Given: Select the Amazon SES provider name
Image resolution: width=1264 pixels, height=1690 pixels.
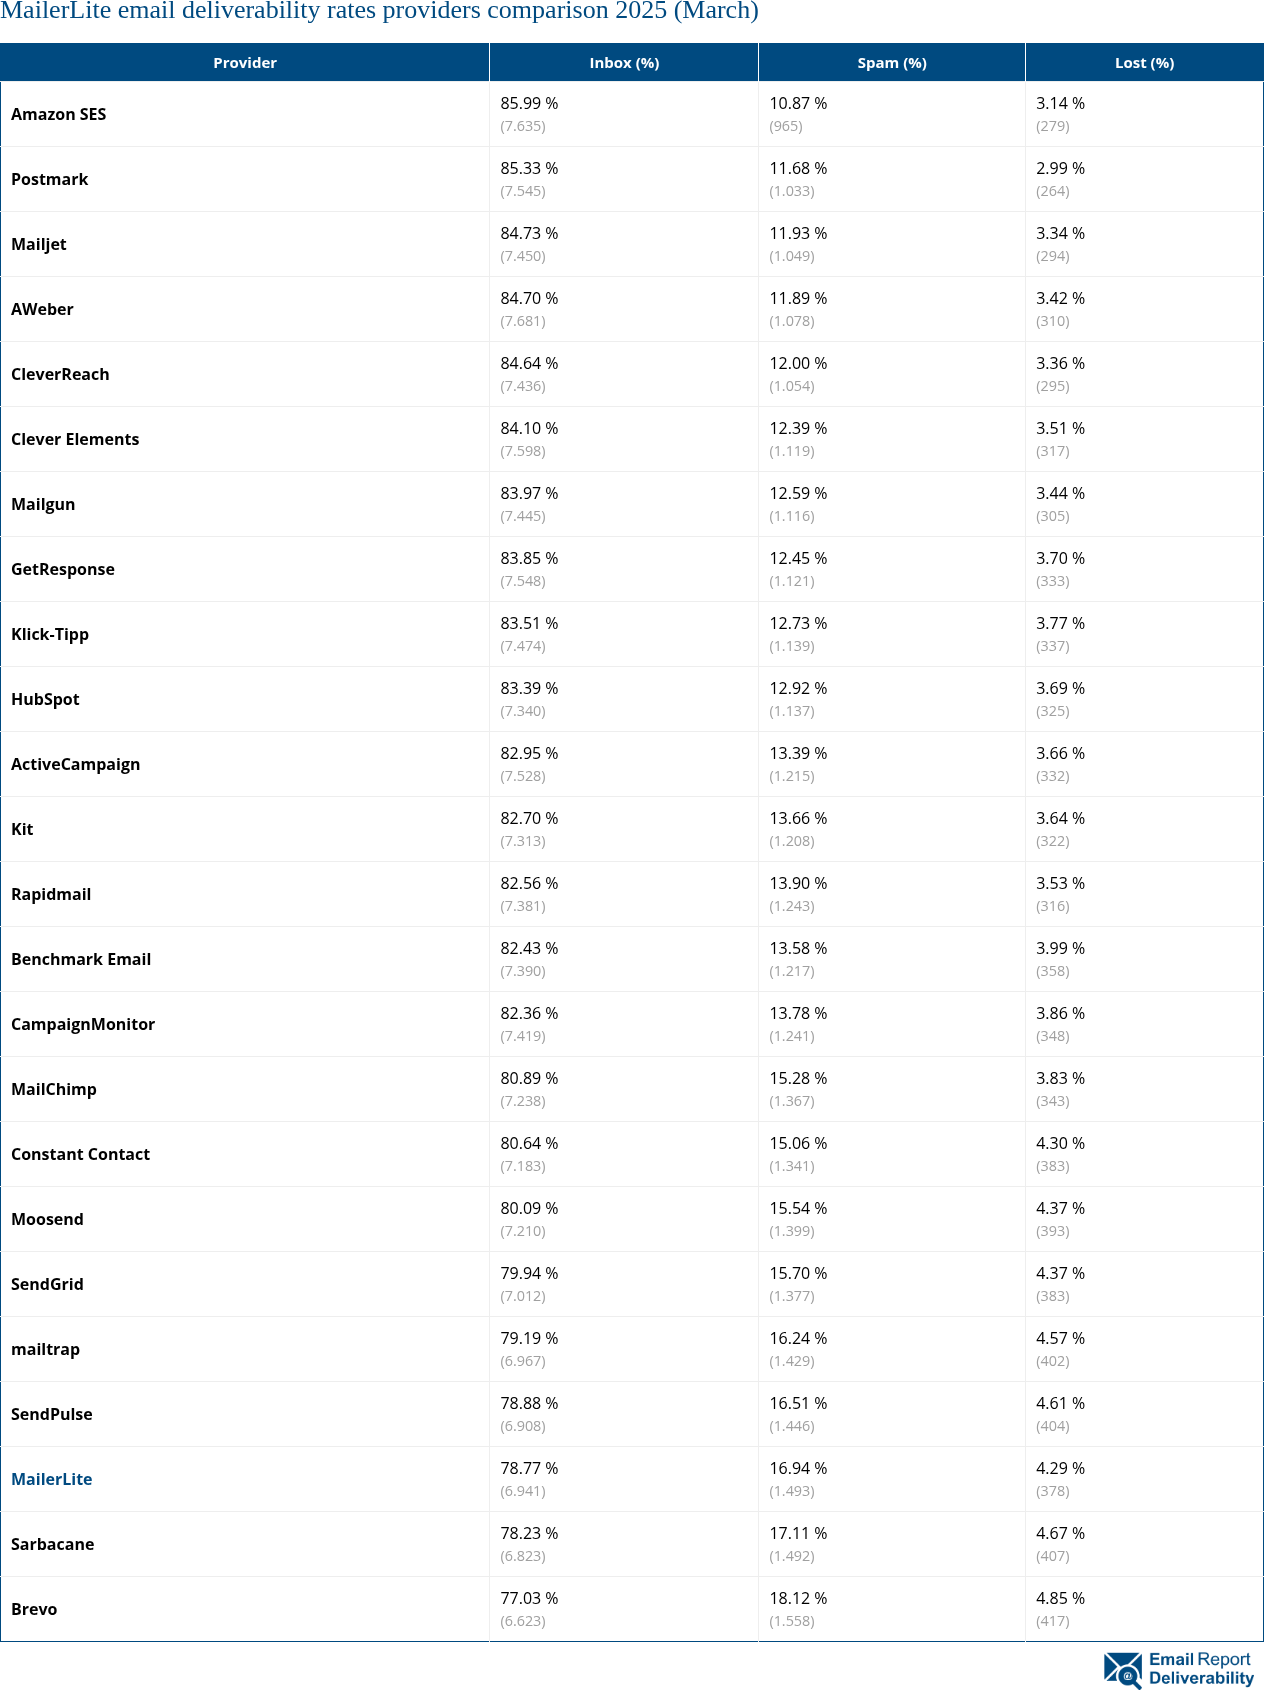Looking at the screenshot, I should point(59,114).
